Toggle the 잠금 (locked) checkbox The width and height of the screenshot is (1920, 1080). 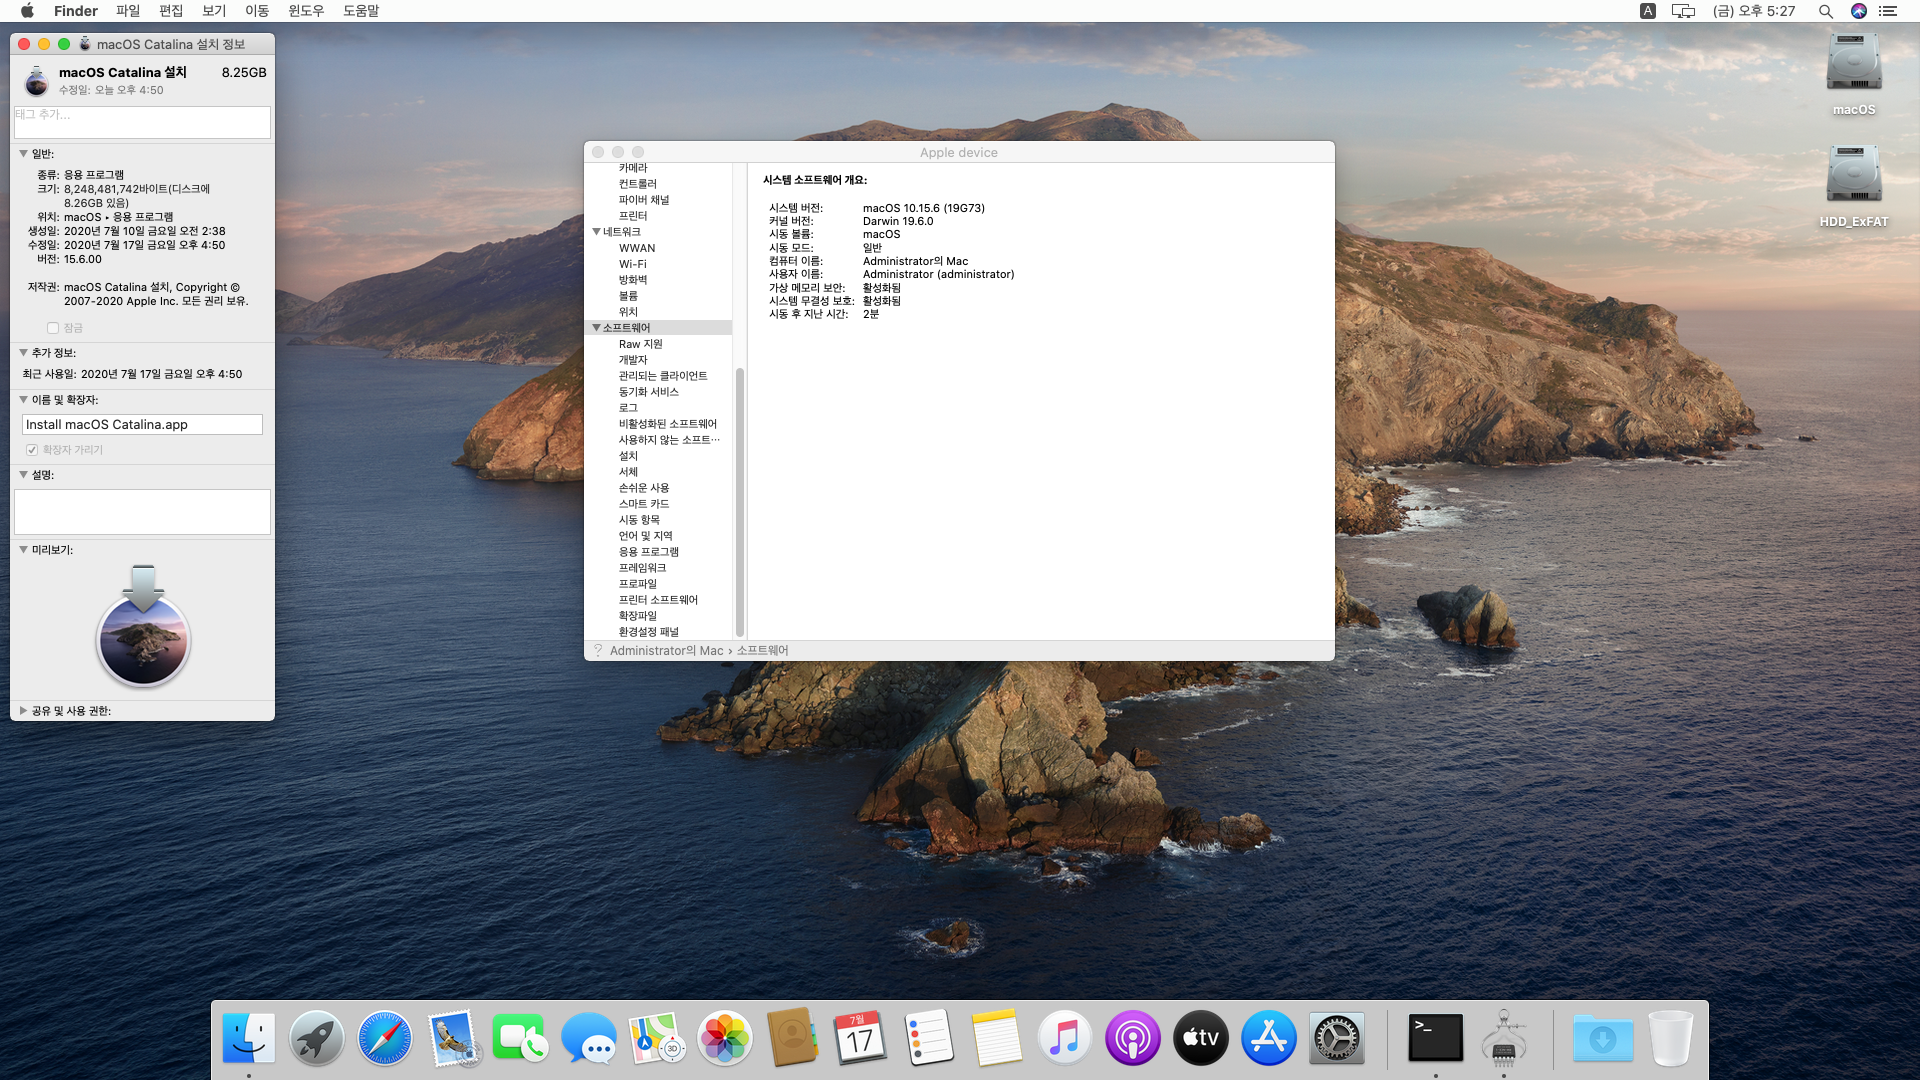(53, 328)
